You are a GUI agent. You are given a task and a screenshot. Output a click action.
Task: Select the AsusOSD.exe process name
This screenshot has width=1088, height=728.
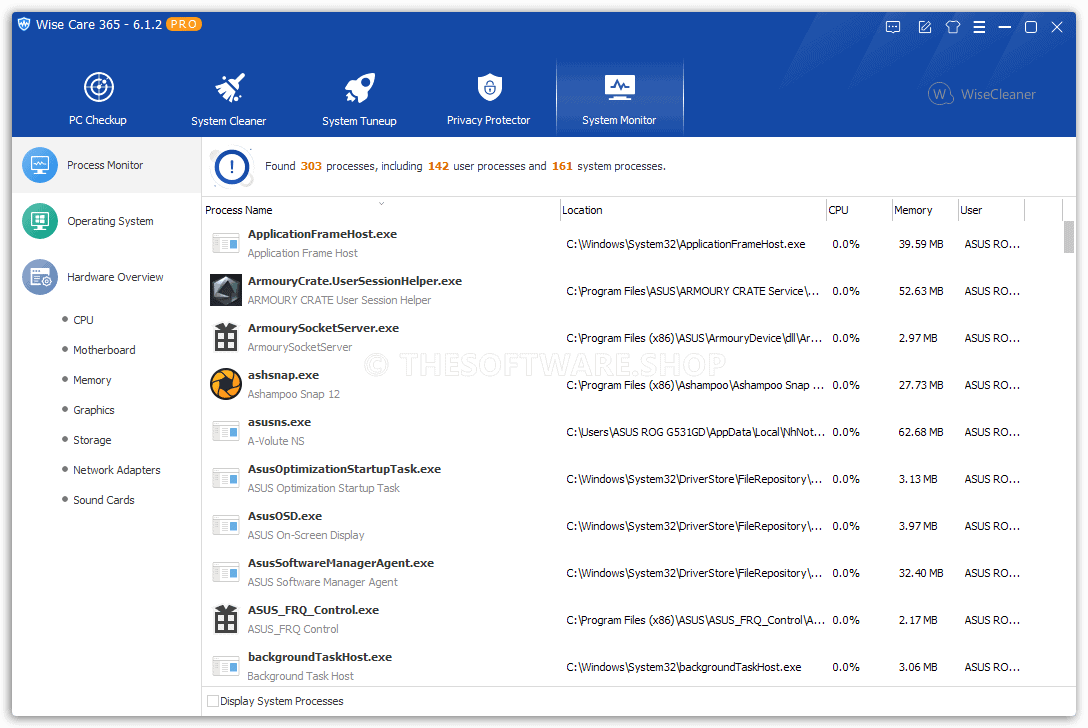pyautogui.click(x=284, y=516)
